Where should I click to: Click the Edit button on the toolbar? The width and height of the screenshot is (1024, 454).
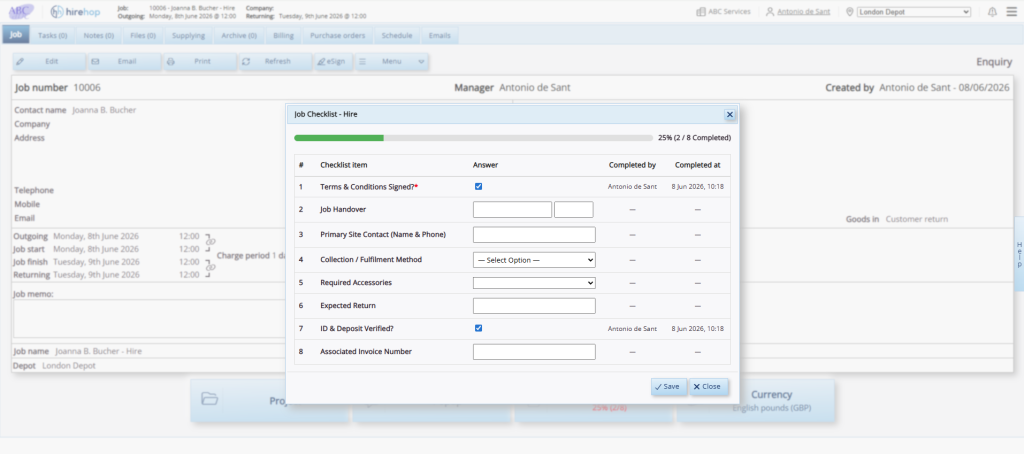(x=49, y=61)
